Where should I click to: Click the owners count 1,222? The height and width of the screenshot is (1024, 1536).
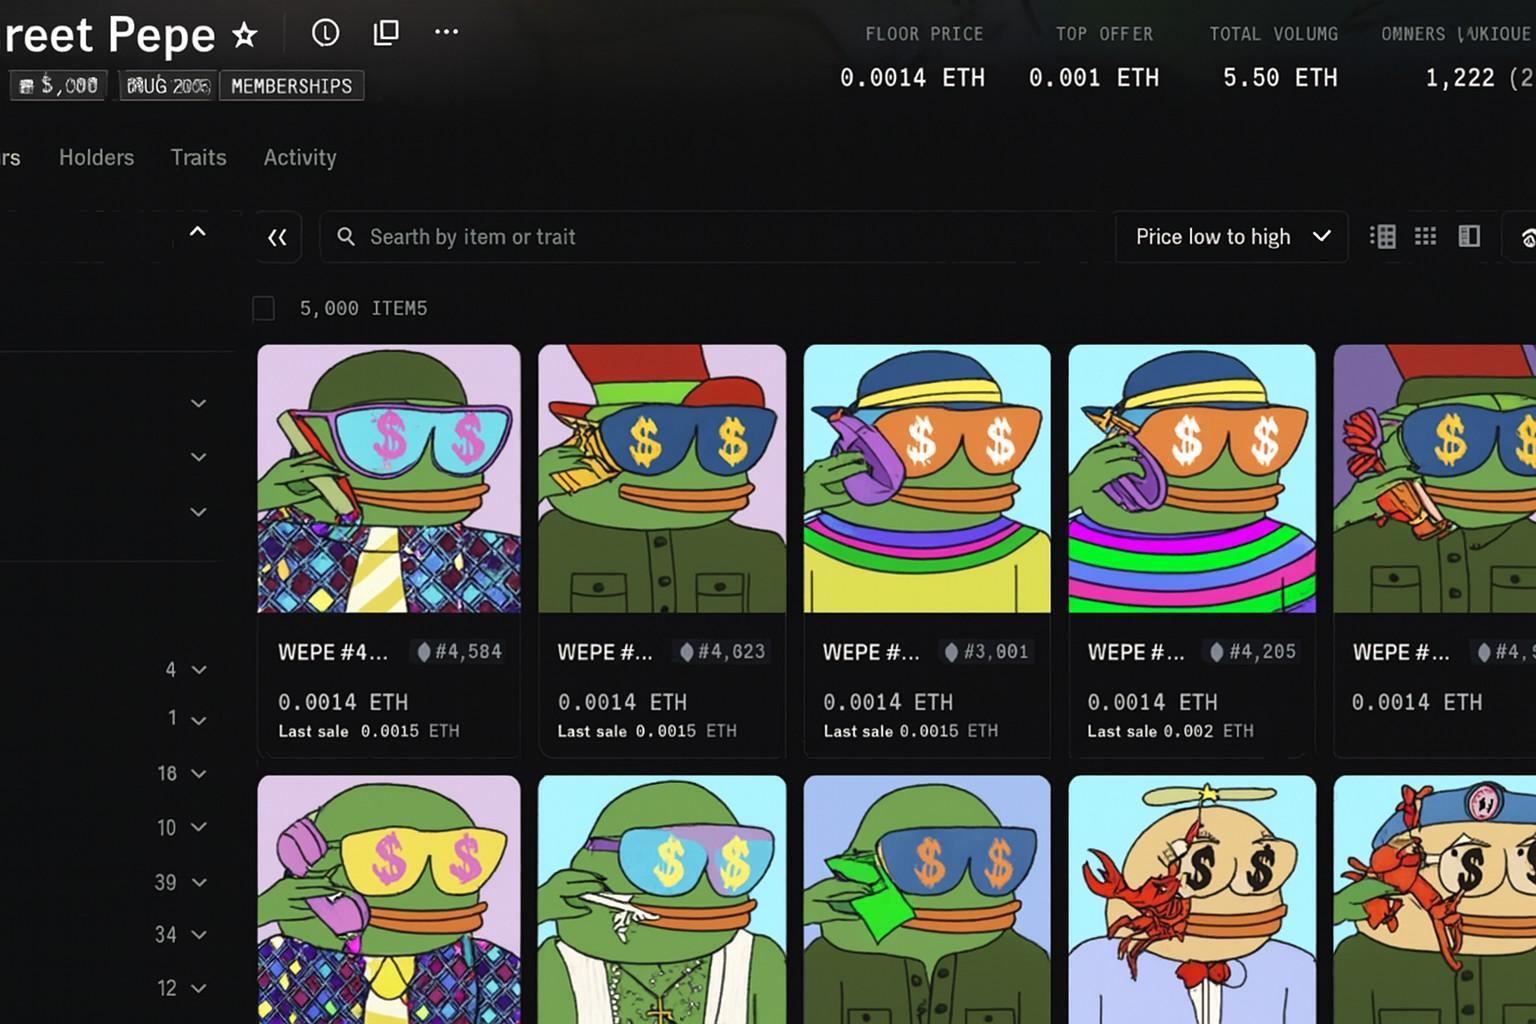(x=1460, y=78)
